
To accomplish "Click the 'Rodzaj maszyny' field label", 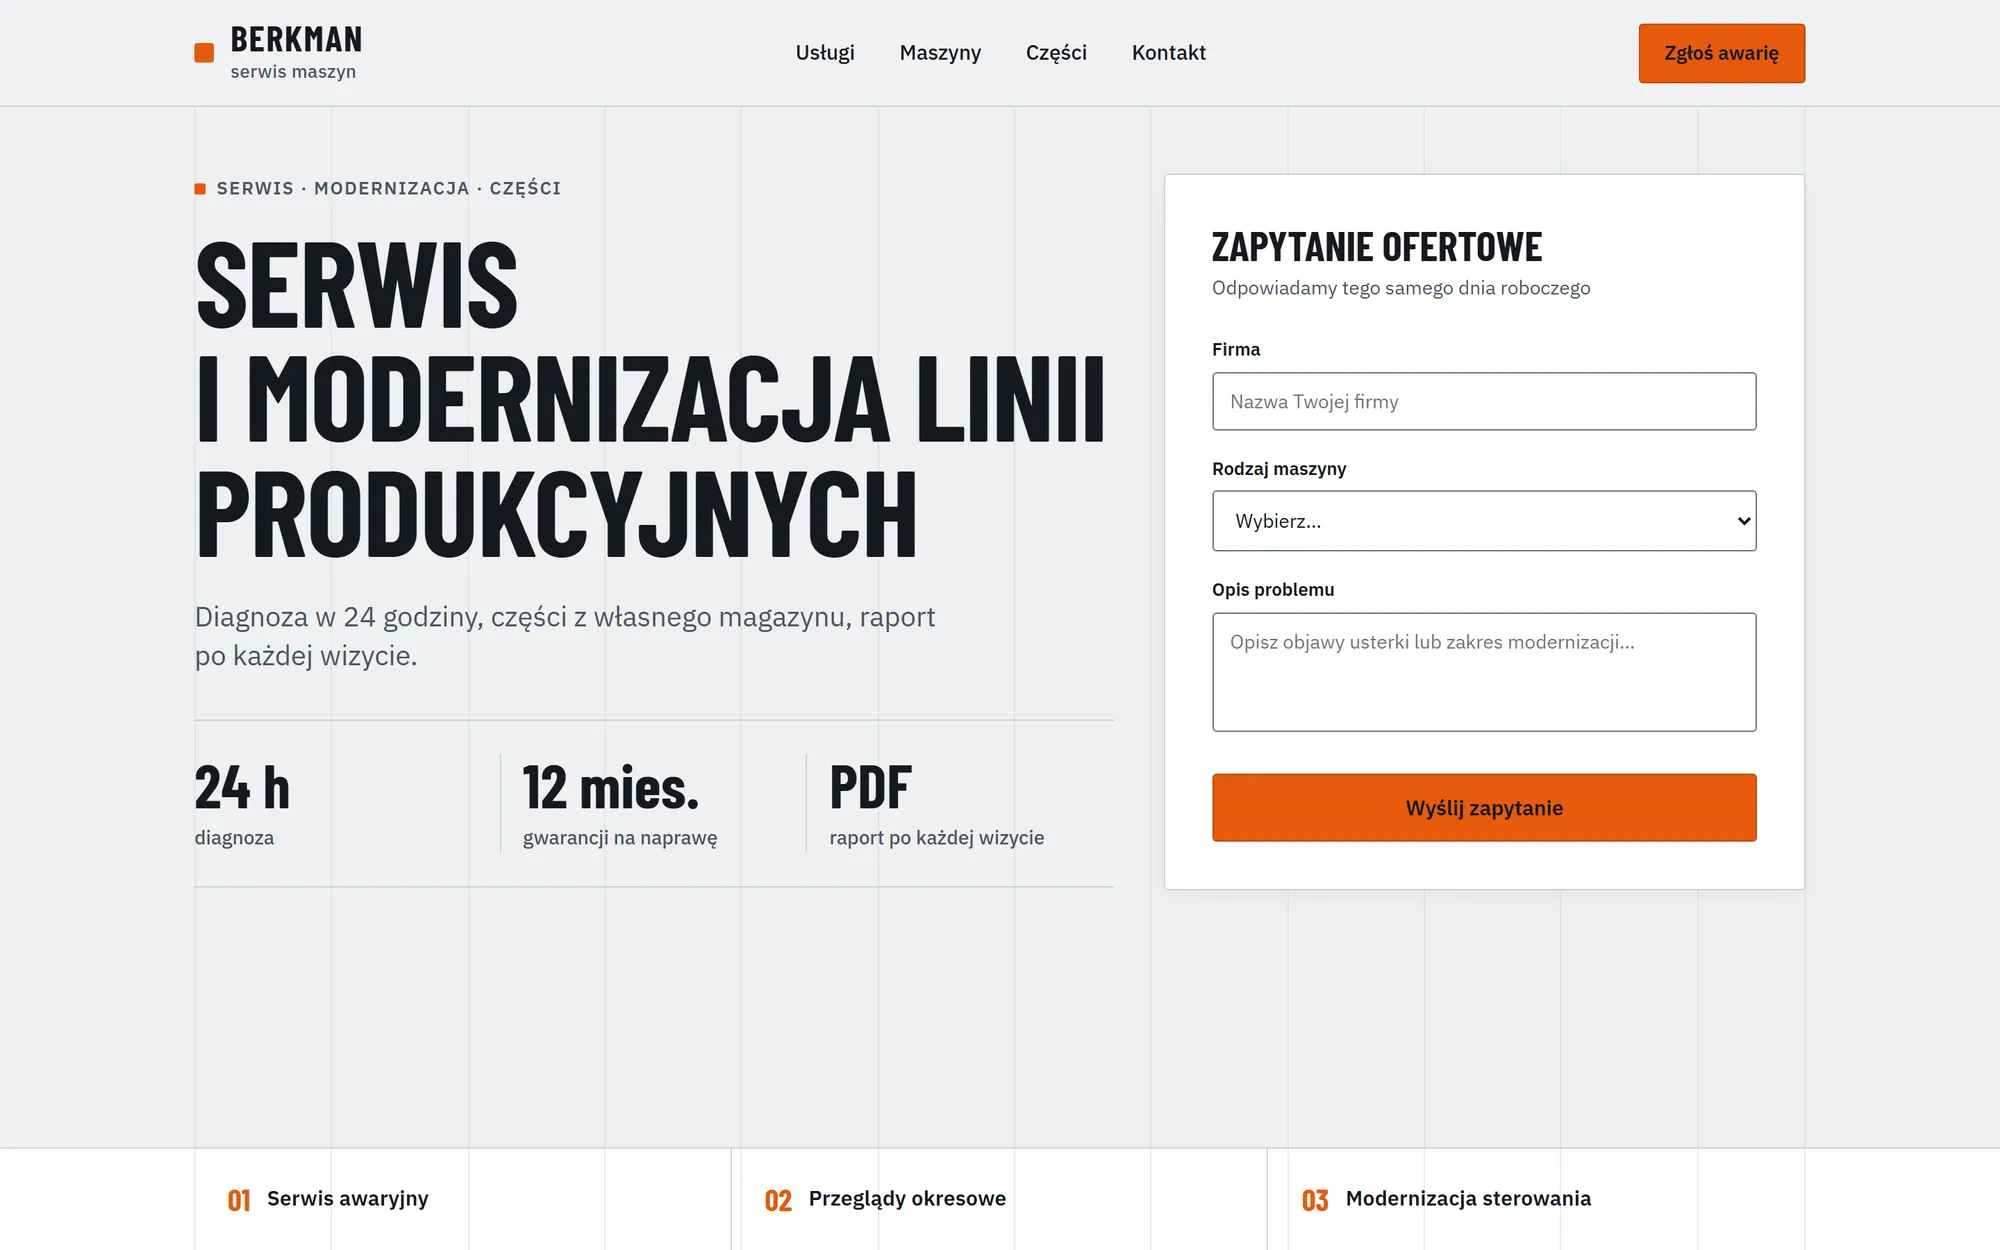I will [1279, 469].
